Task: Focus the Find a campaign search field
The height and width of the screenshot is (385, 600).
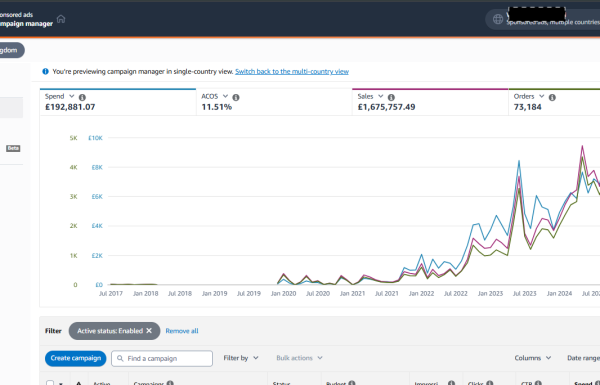Action: (x=162, y=359)
